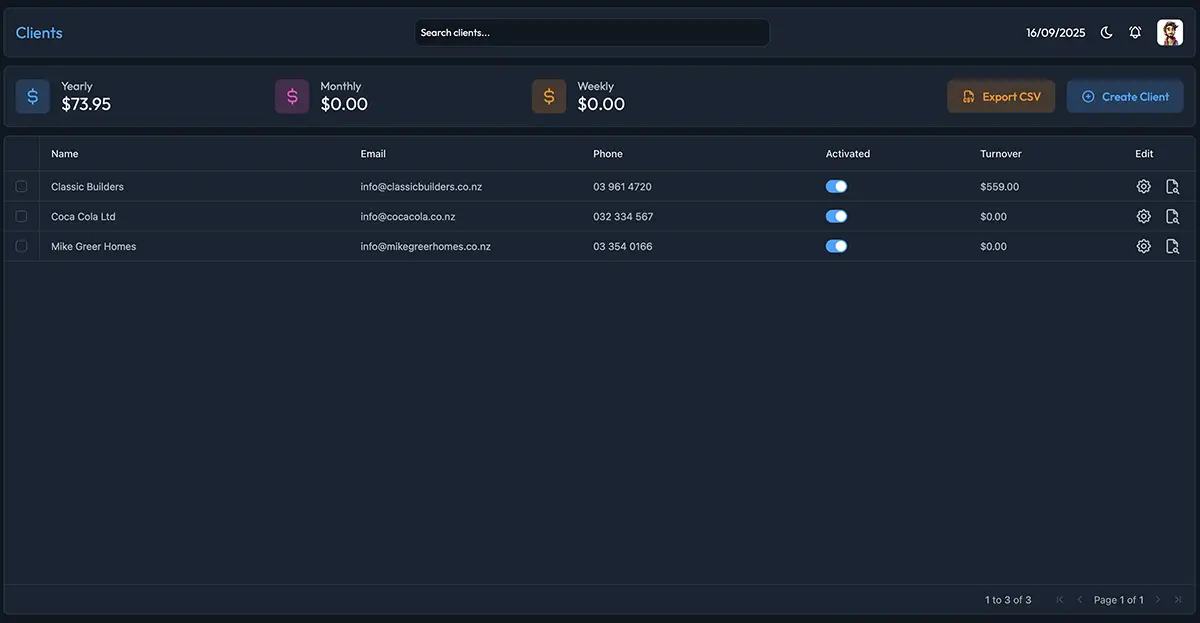Turn off Mike Greer Homes activation toggle
This screenshot has width=1200, height=623.
pyautogui.click(x=836, y=247)
